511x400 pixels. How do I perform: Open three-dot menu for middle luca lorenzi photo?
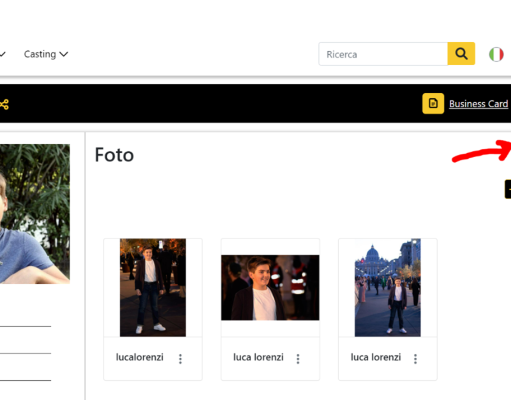[x=298, y=359]
